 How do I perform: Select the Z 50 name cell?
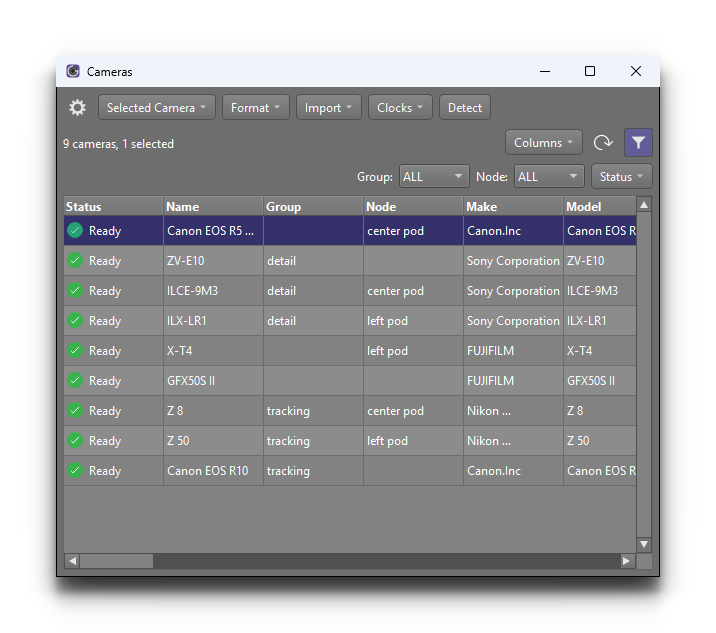pos(213,440)
